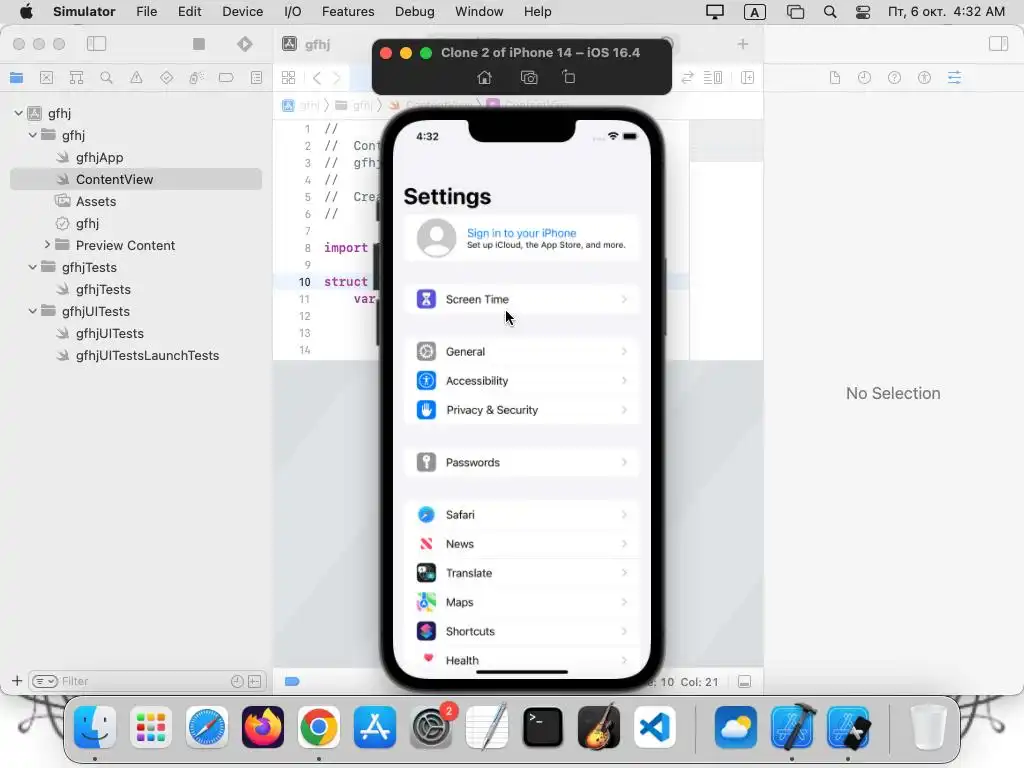Open Spotlight search in menu bar
Viewport: 1024px width, 768px height.
[x=830, y=12]
